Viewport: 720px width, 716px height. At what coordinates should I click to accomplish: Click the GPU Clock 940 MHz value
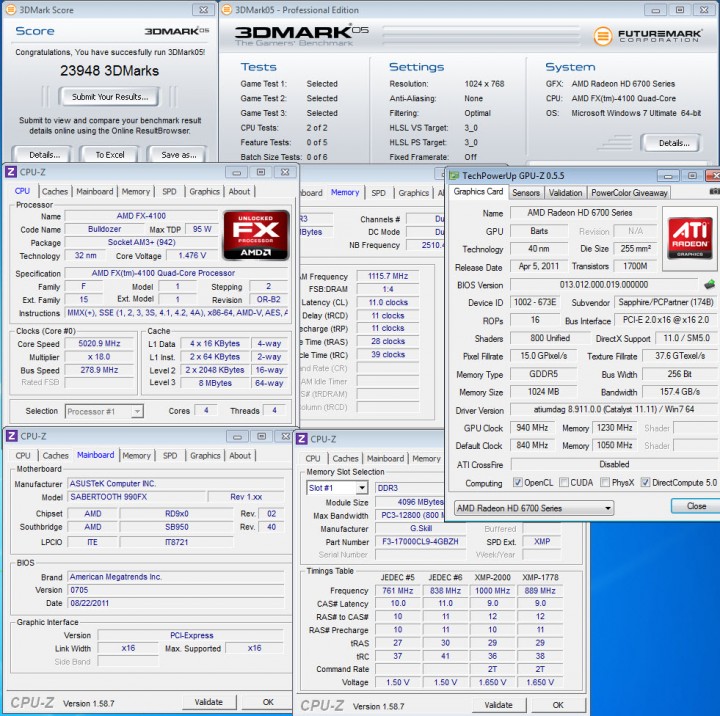point(532,428)
